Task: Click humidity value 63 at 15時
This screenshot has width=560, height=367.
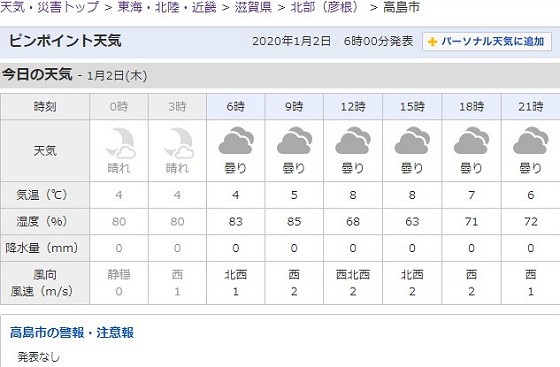Action: 412,222
